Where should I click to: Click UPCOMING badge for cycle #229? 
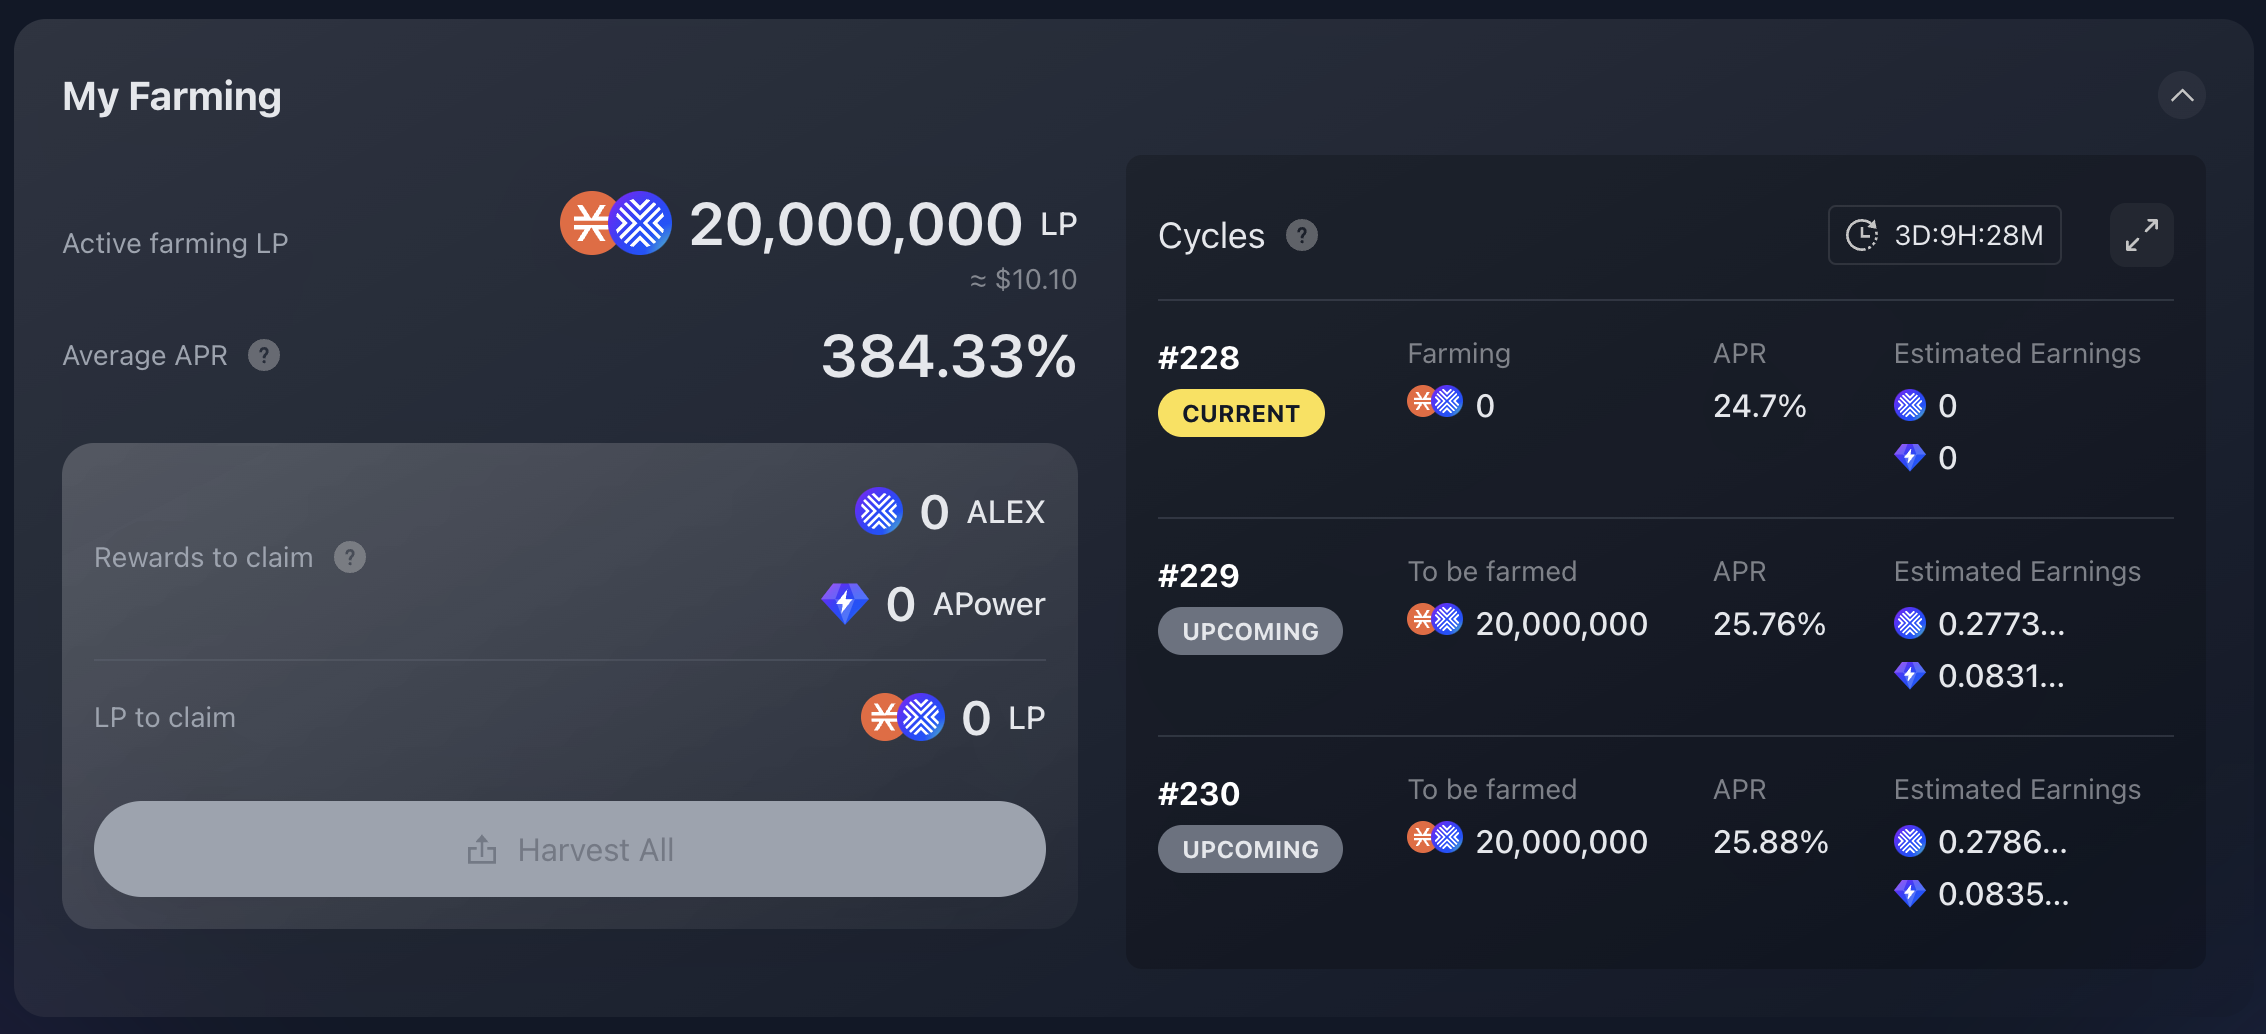[x=1250, y=631]
